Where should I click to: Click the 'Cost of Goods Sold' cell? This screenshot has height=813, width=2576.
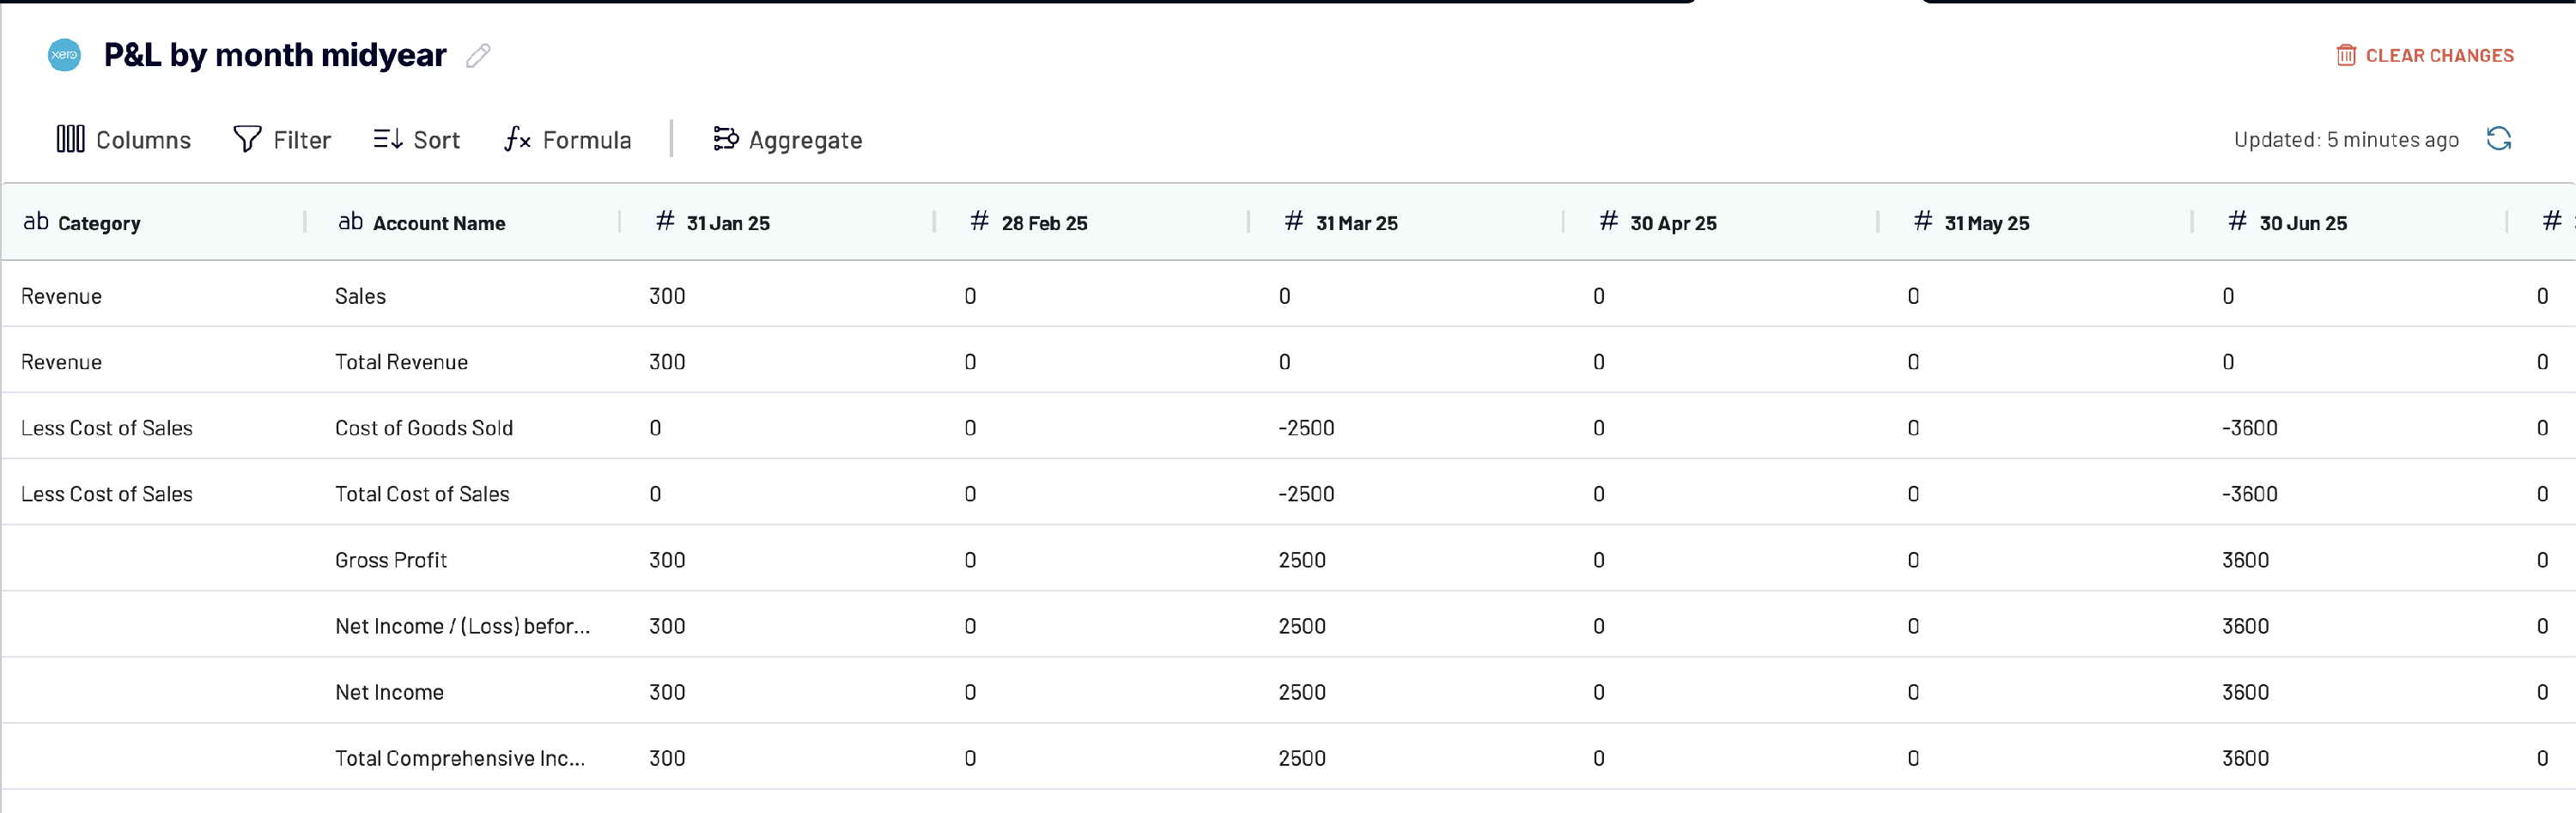pyautogui.click(x=424, y=428)
